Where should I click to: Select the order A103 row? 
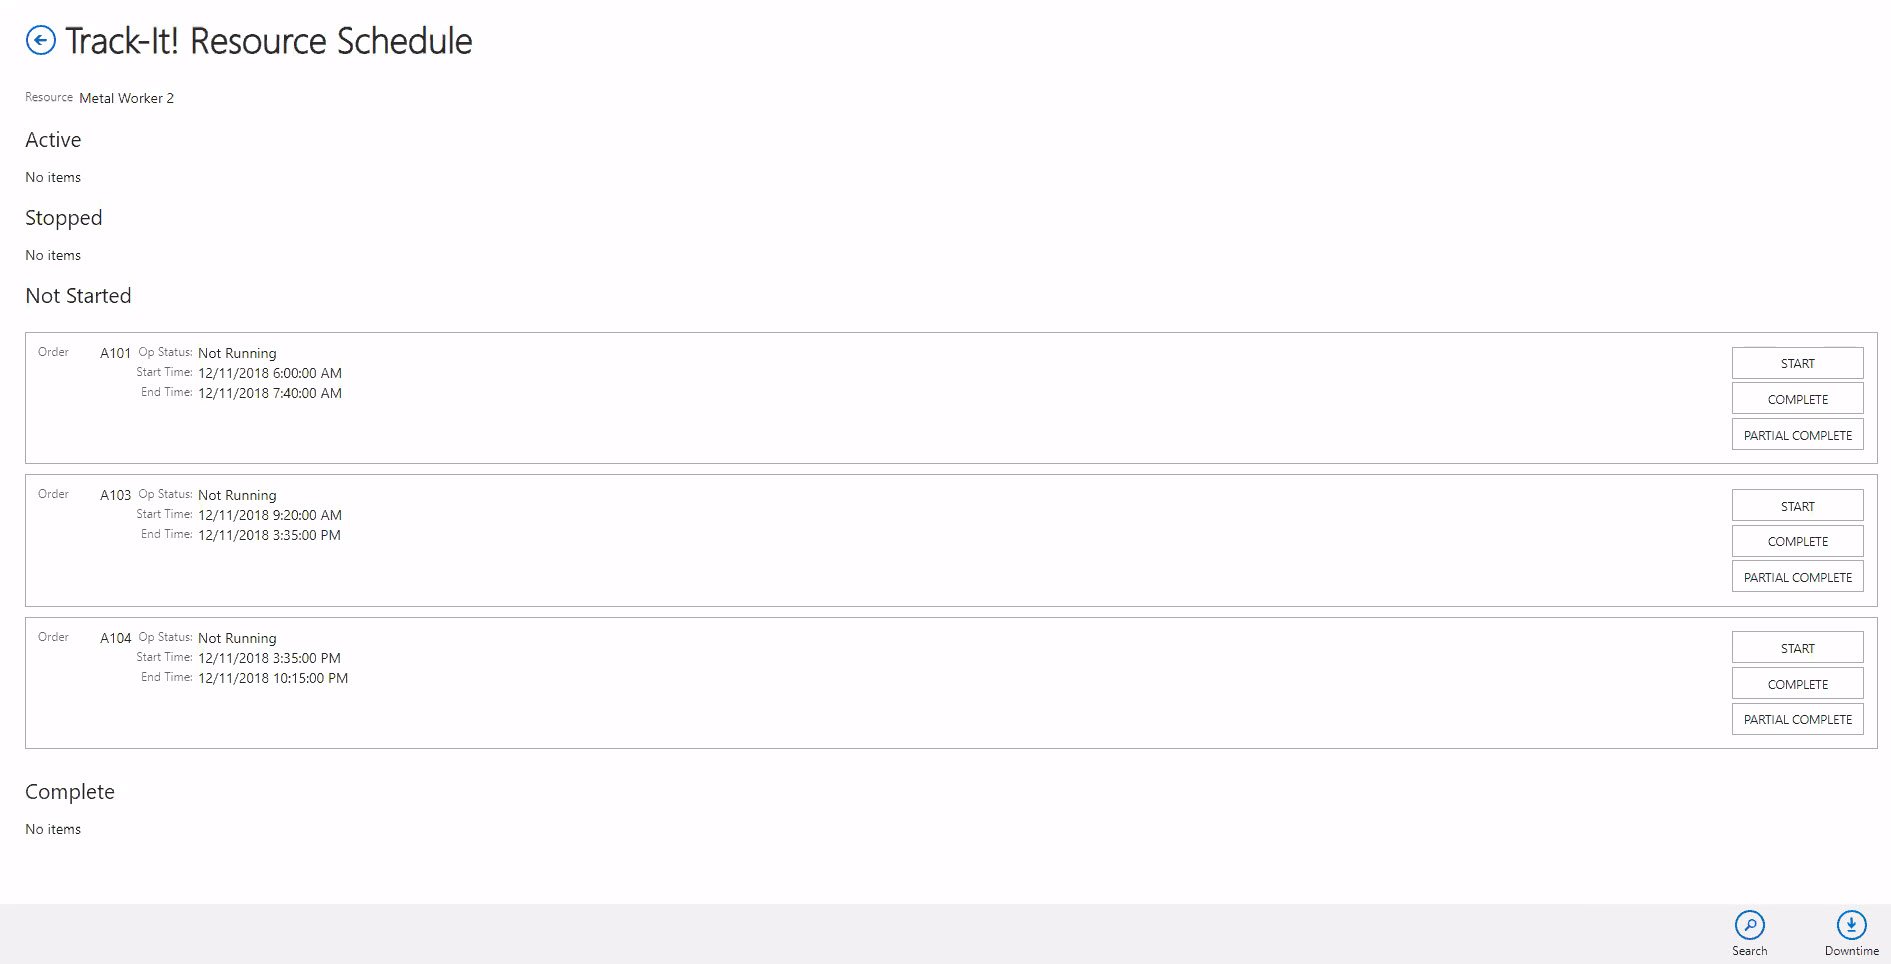[x=800, y=540]
